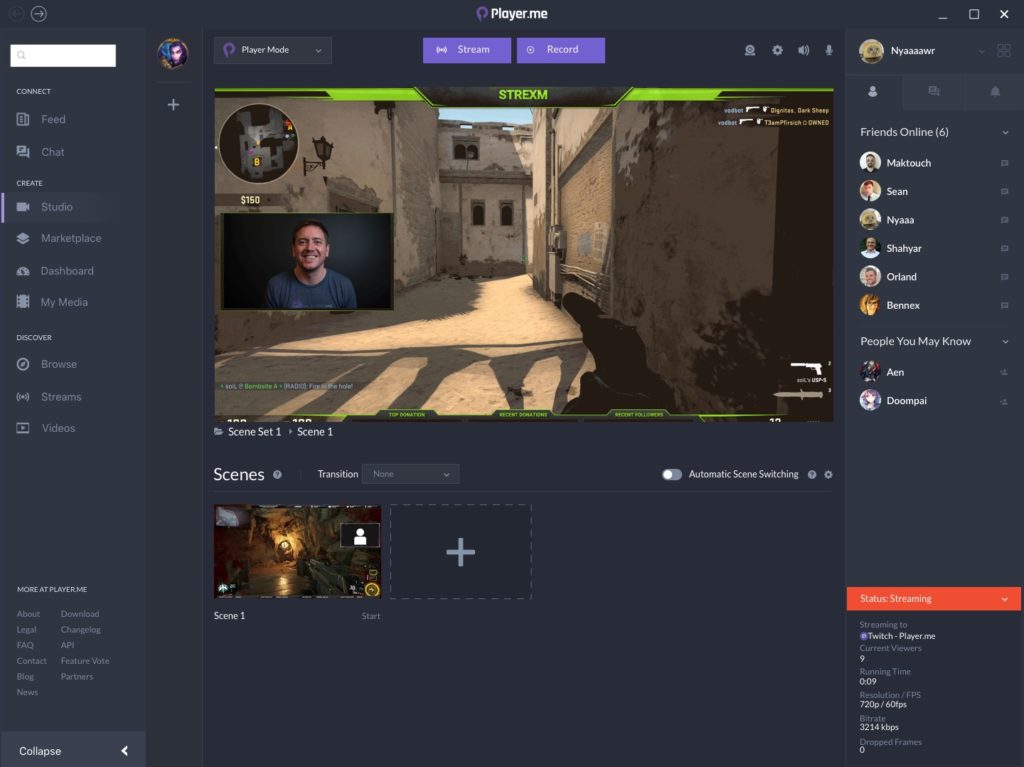Click the webcam icon in the top toolbar

(x=750, y=50)
